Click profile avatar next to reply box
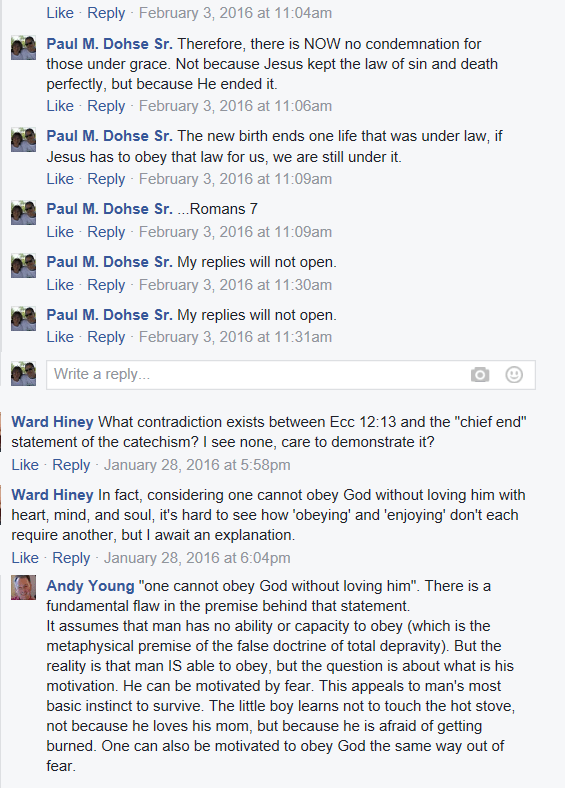This screenshot has height=788, width=565. [24, 373]
